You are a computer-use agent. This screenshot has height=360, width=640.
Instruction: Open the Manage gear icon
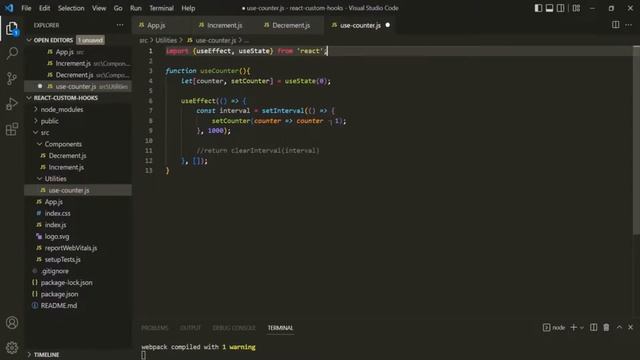click(12, 347)
